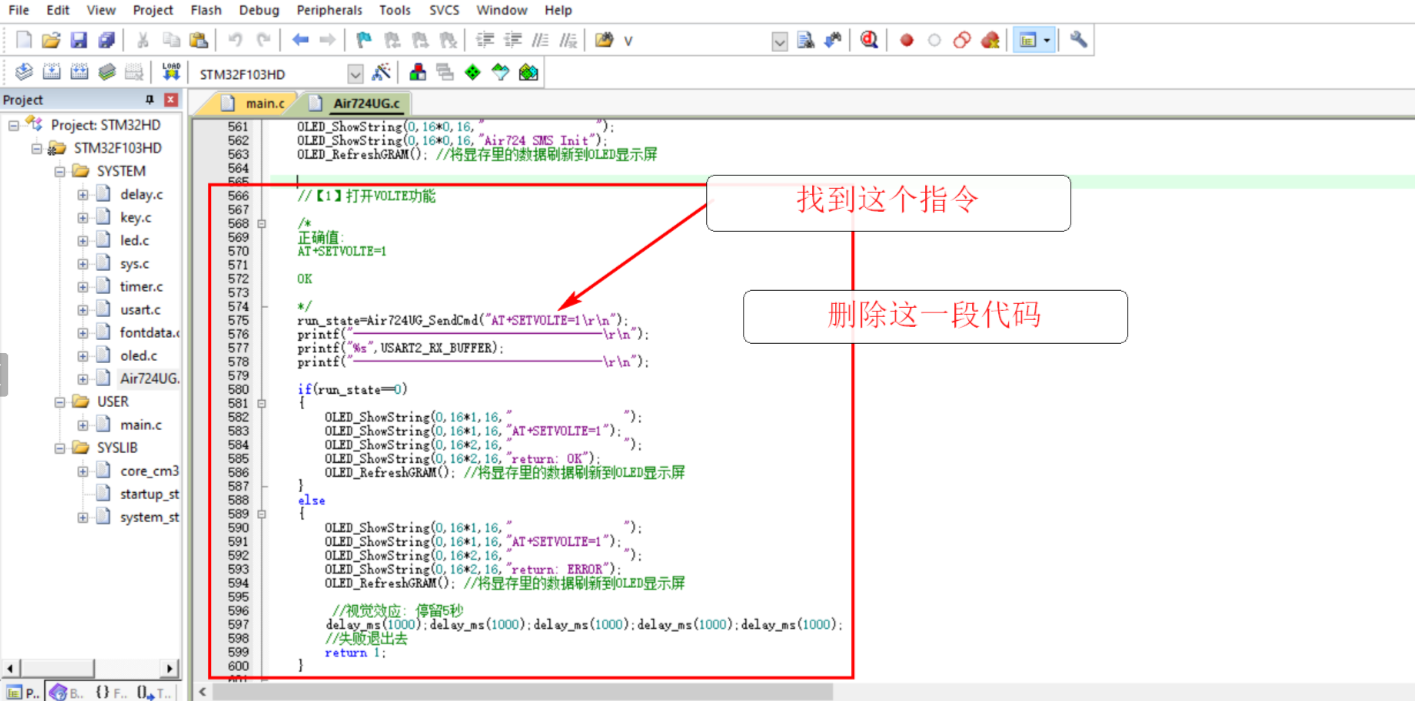This screenshot has height=701, width=1415.
Task: Open the SVCS menu
Action: [x=445, y=10]
